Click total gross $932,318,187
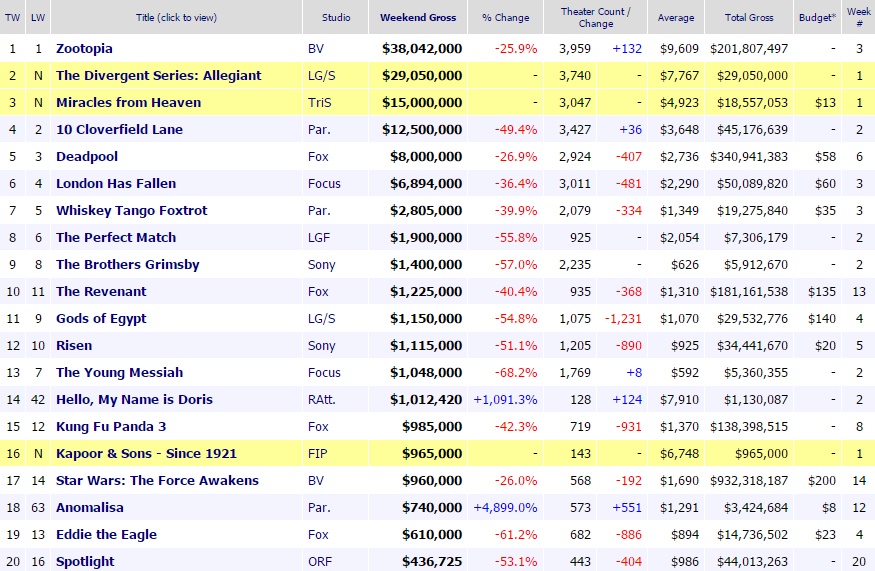The image size is (875, 571). click(749, 481)
